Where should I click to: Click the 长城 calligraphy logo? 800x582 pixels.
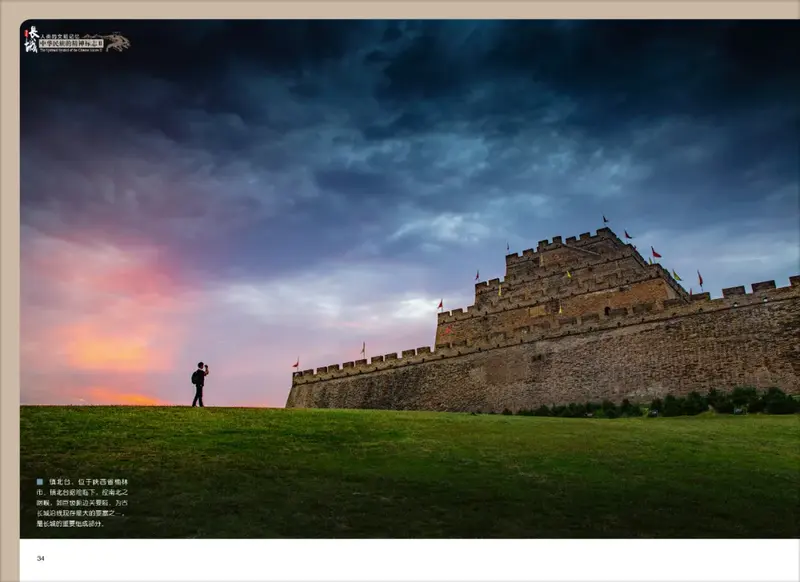tap(33, 39)
